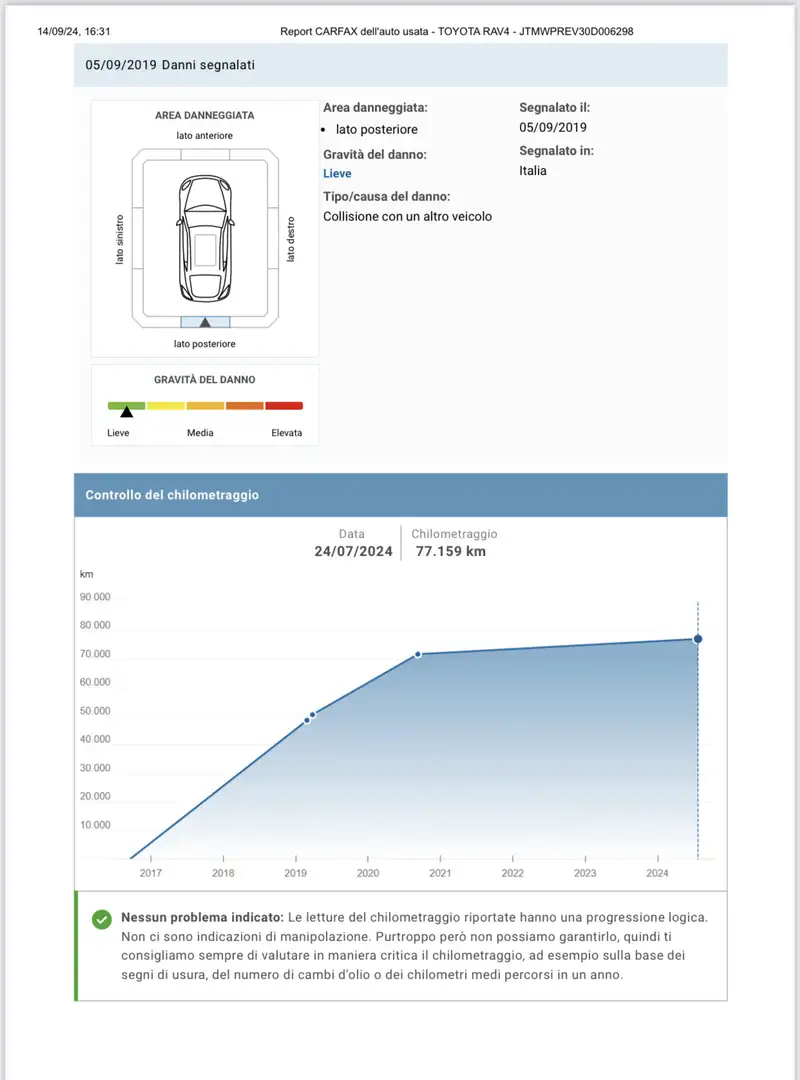Select the right-side zone of the damage diagram
The height and width of the screenshot is (1080, 800).
coord(273,238)
